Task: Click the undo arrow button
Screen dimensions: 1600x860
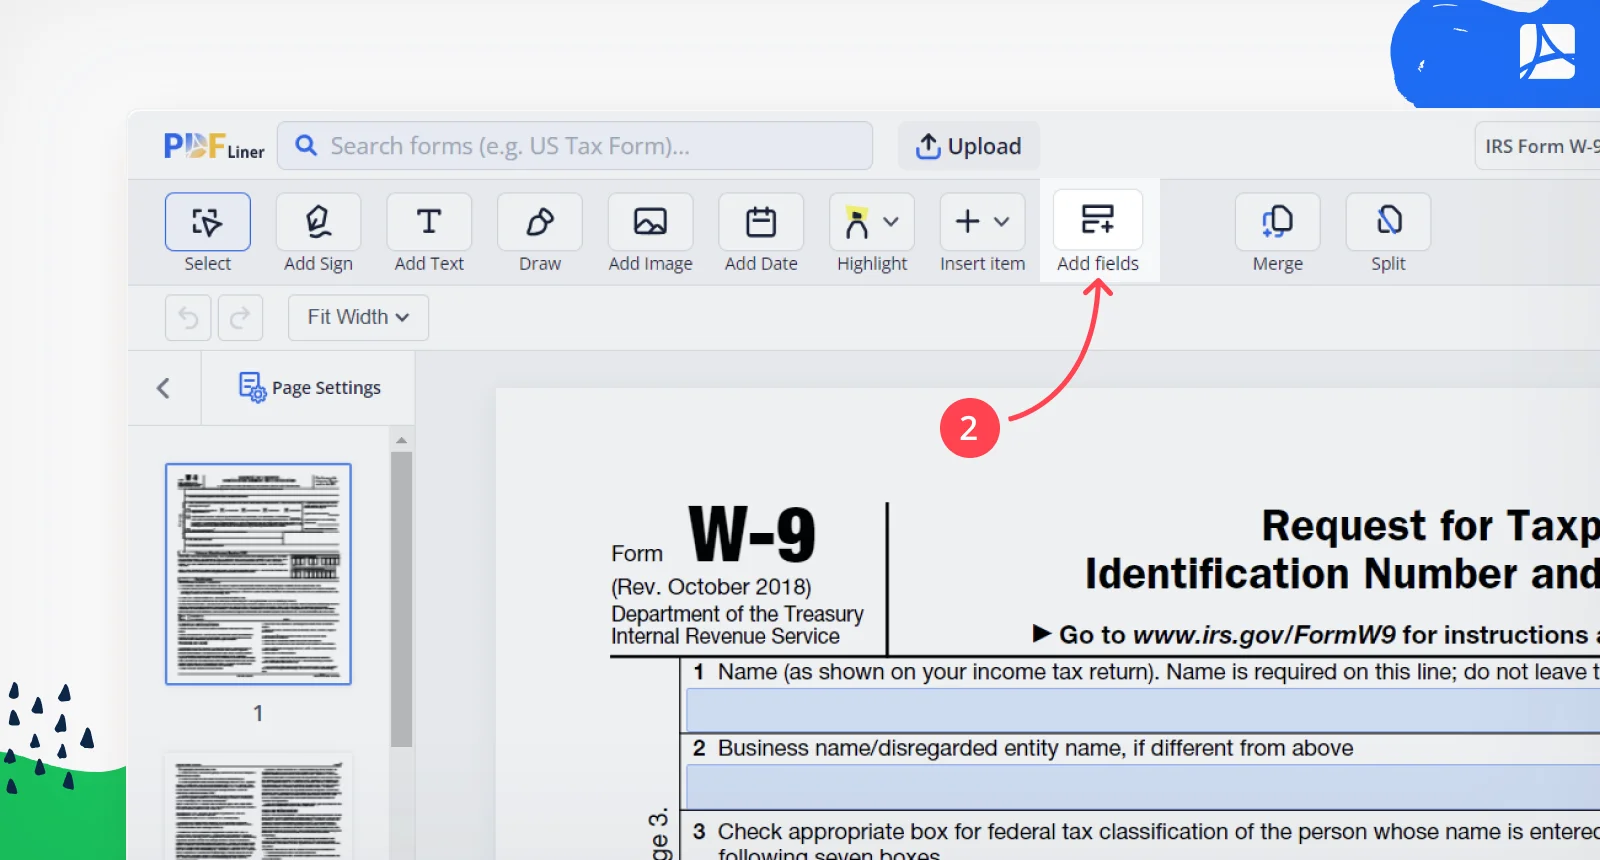Action: pyautogui.click(x=188, y=318)
